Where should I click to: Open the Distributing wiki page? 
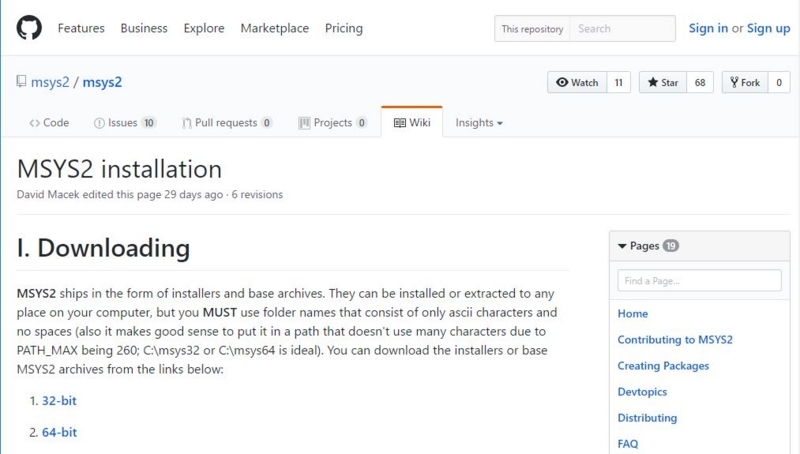(x=647, y=418)
